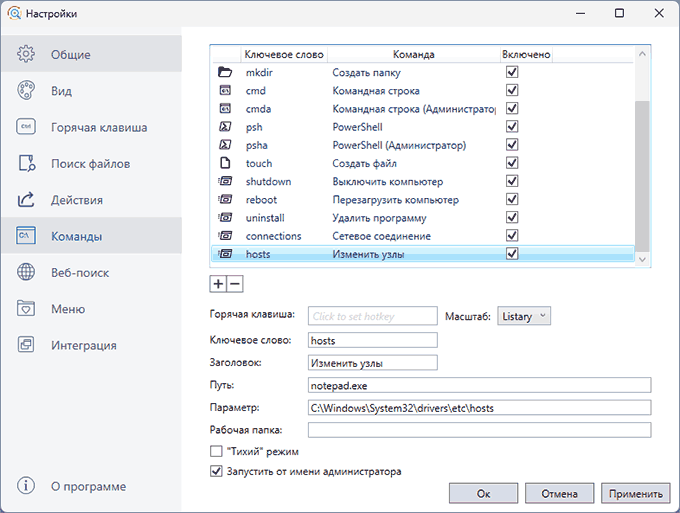Cancel changes with Отмена button
The image size is (680, 513).
pyautogui.click(x=559, y=493)
